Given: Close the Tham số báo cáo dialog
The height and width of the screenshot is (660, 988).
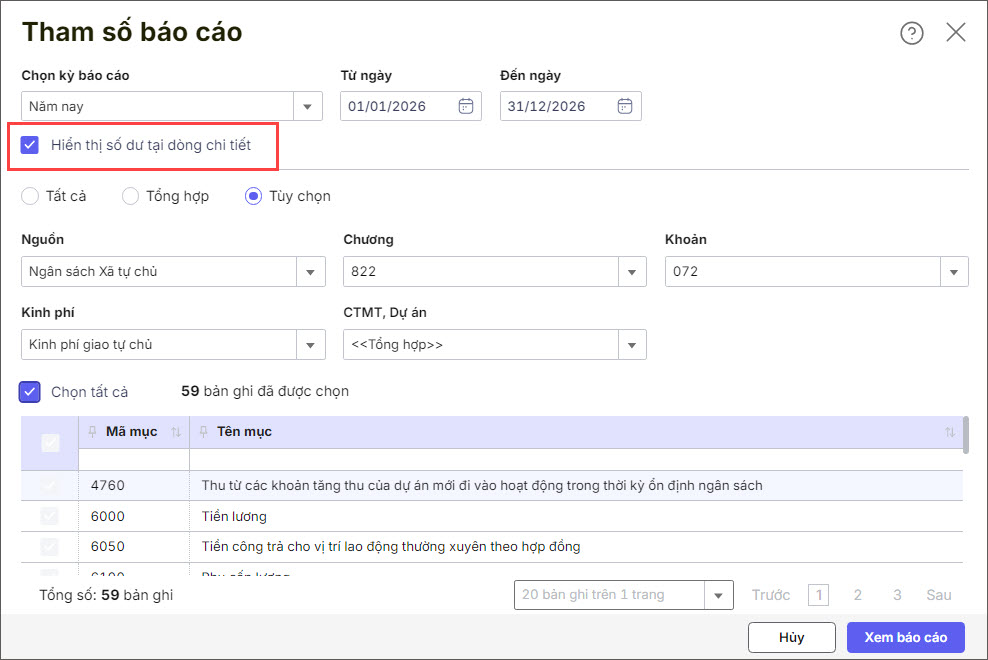Looking at the screenshot, I should [x=956, y=33].
